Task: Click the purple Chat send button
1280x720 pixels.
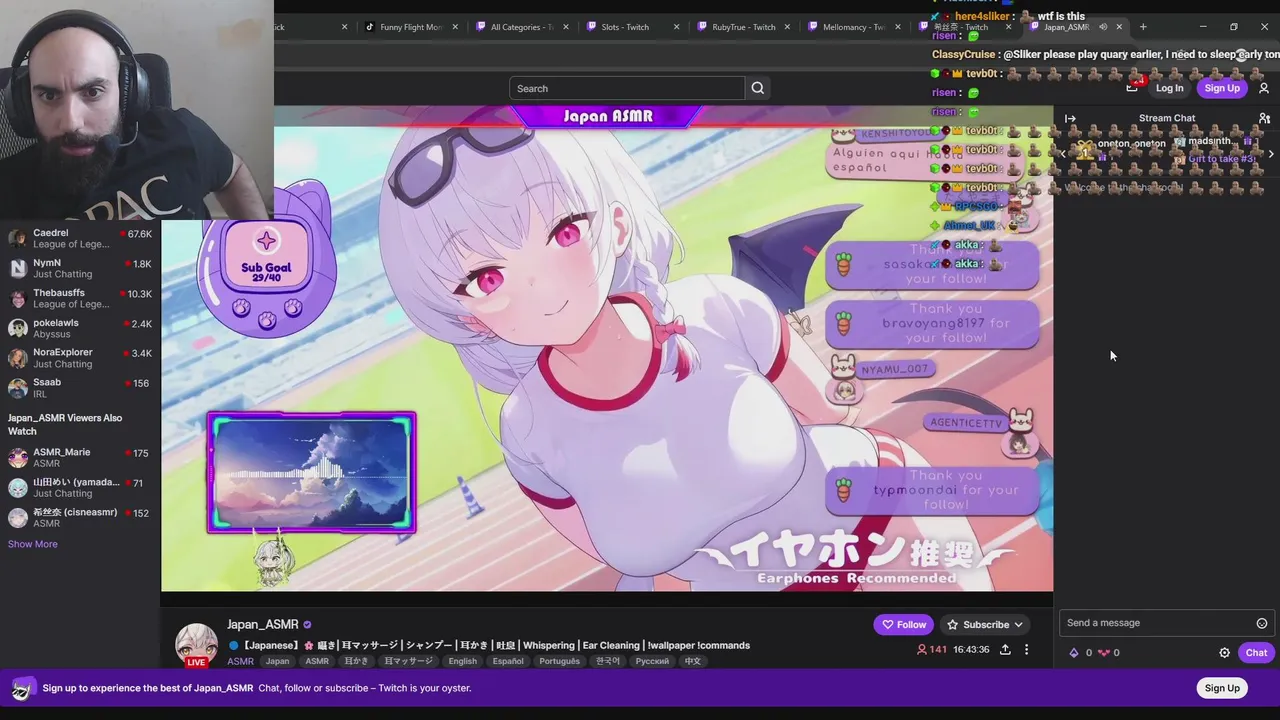Action: (x=1256, y=653)
